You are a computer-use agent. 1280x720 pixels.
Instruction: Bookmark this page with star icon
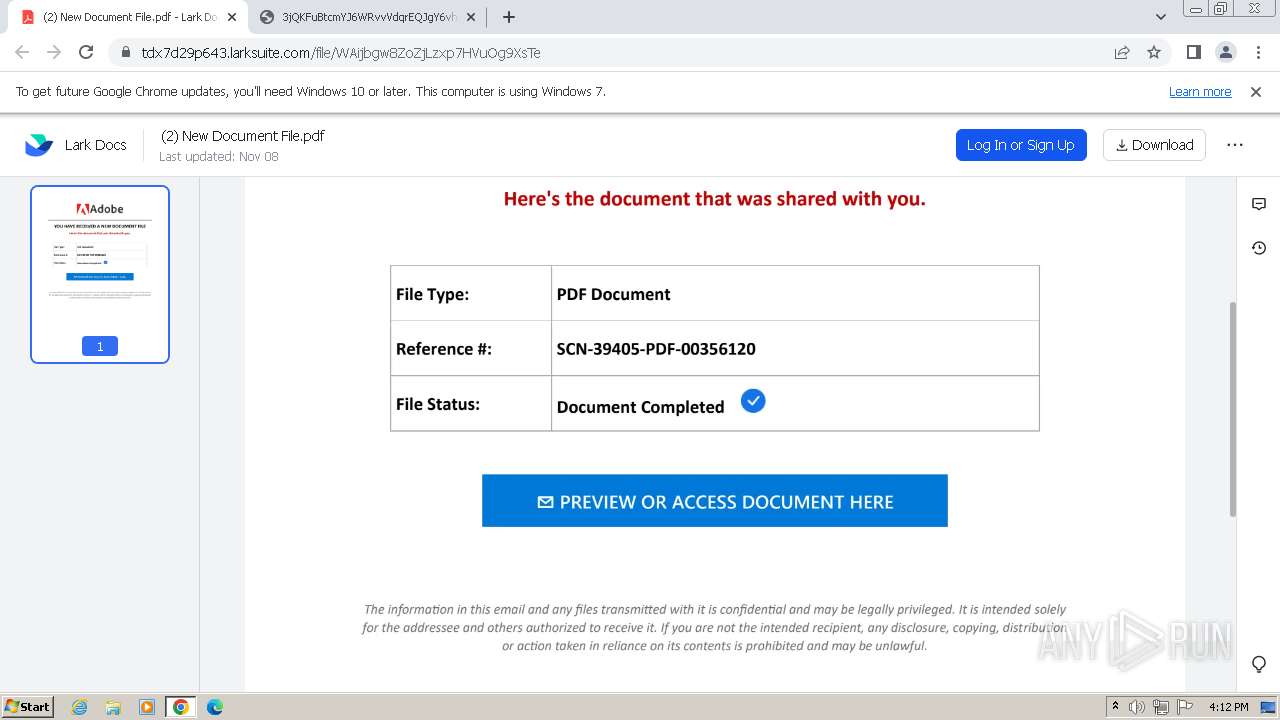pos(1154,52)
